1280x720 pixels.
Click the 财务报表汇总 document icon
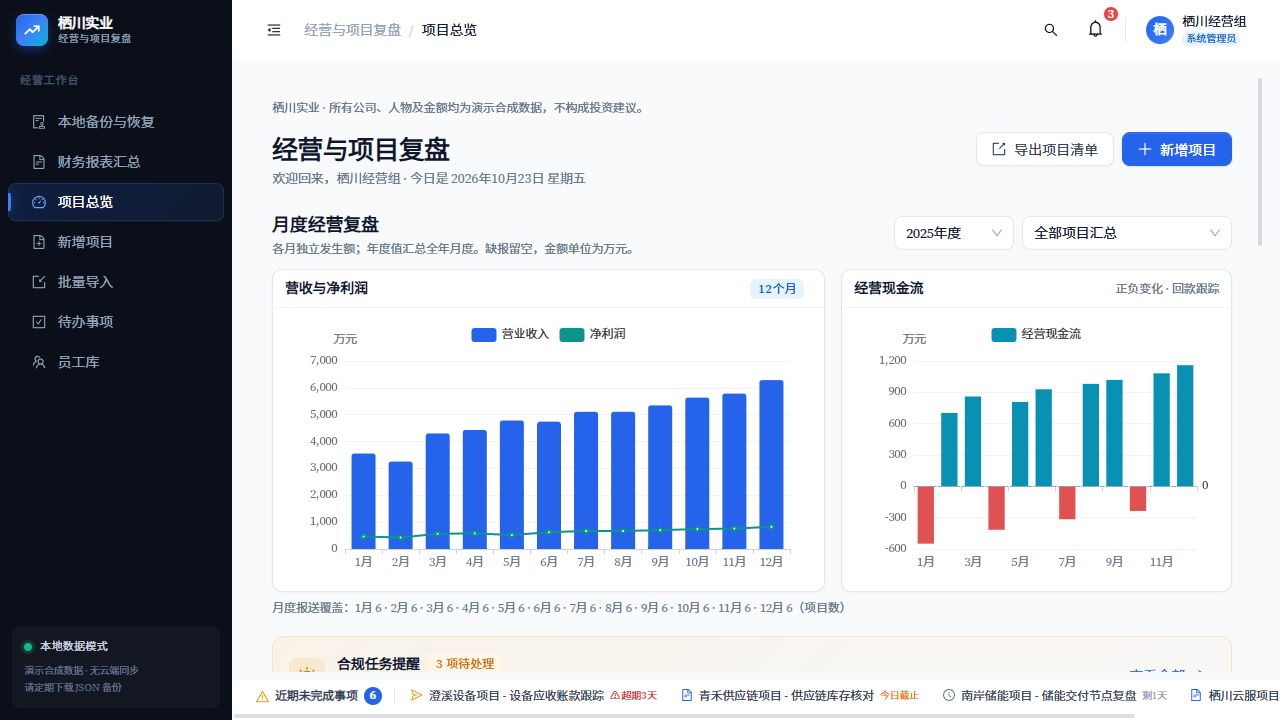39,162
